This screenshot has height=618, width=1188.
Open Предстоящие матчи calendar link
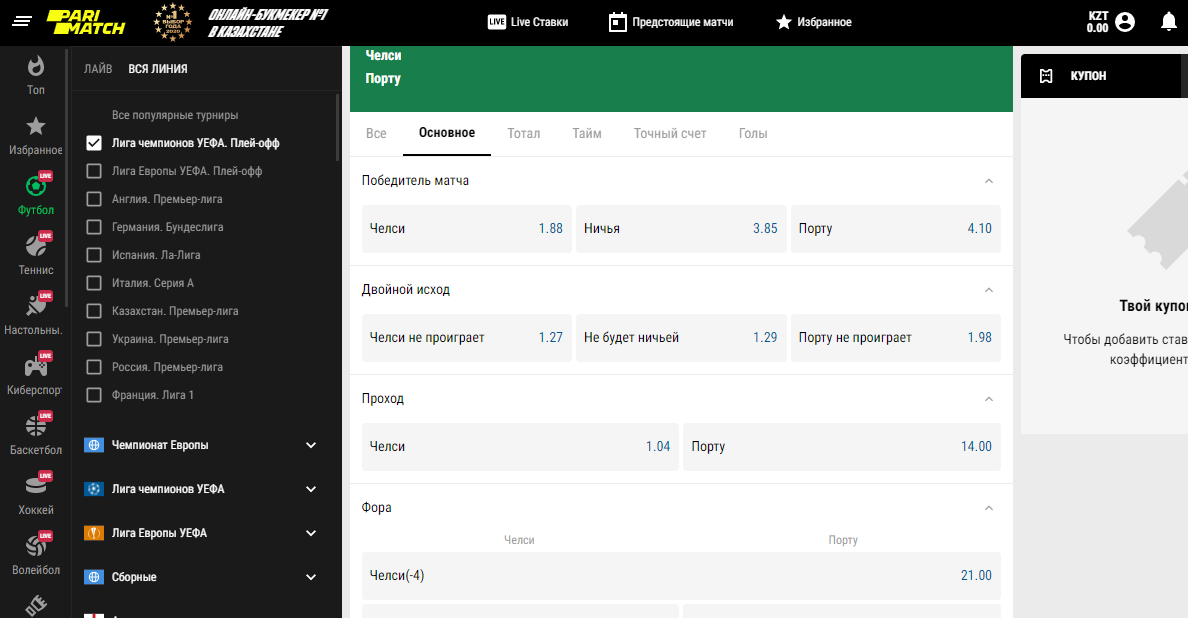click(671, 22)
